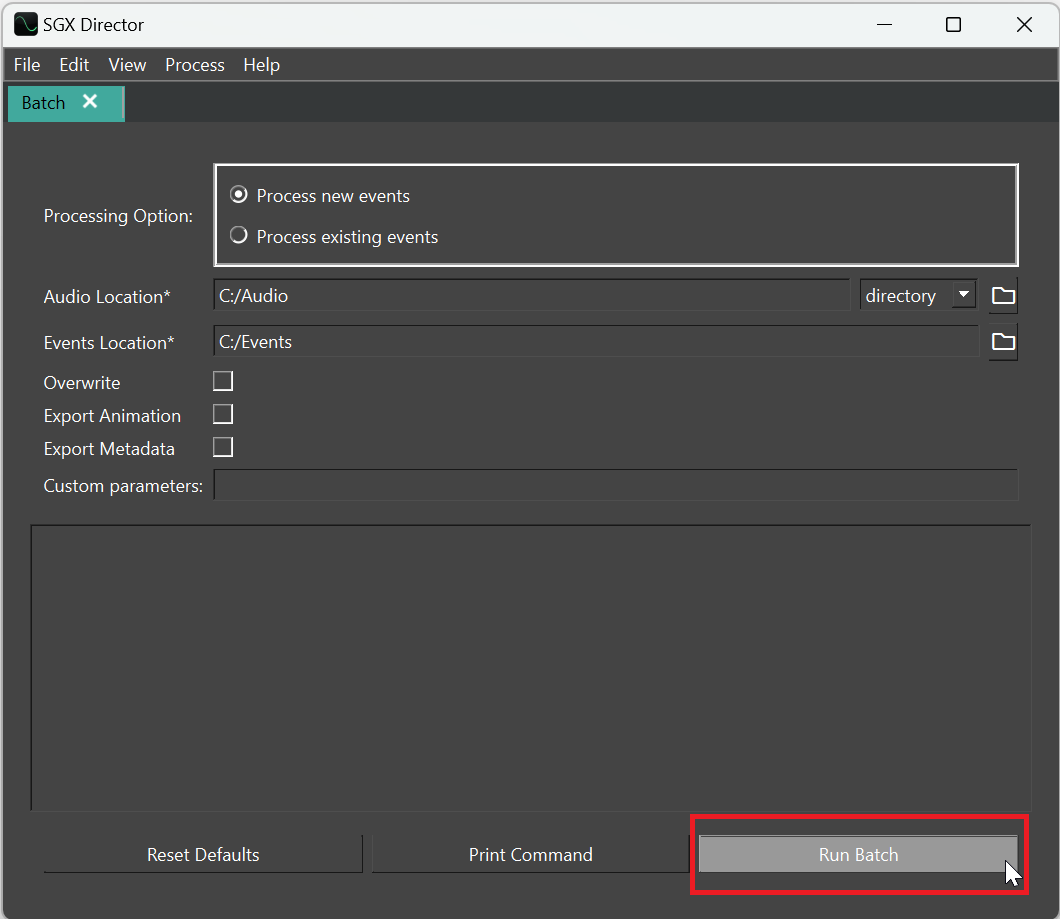Enable the Overwrite checkbox
1060x919 pixels.
(223, 381)
